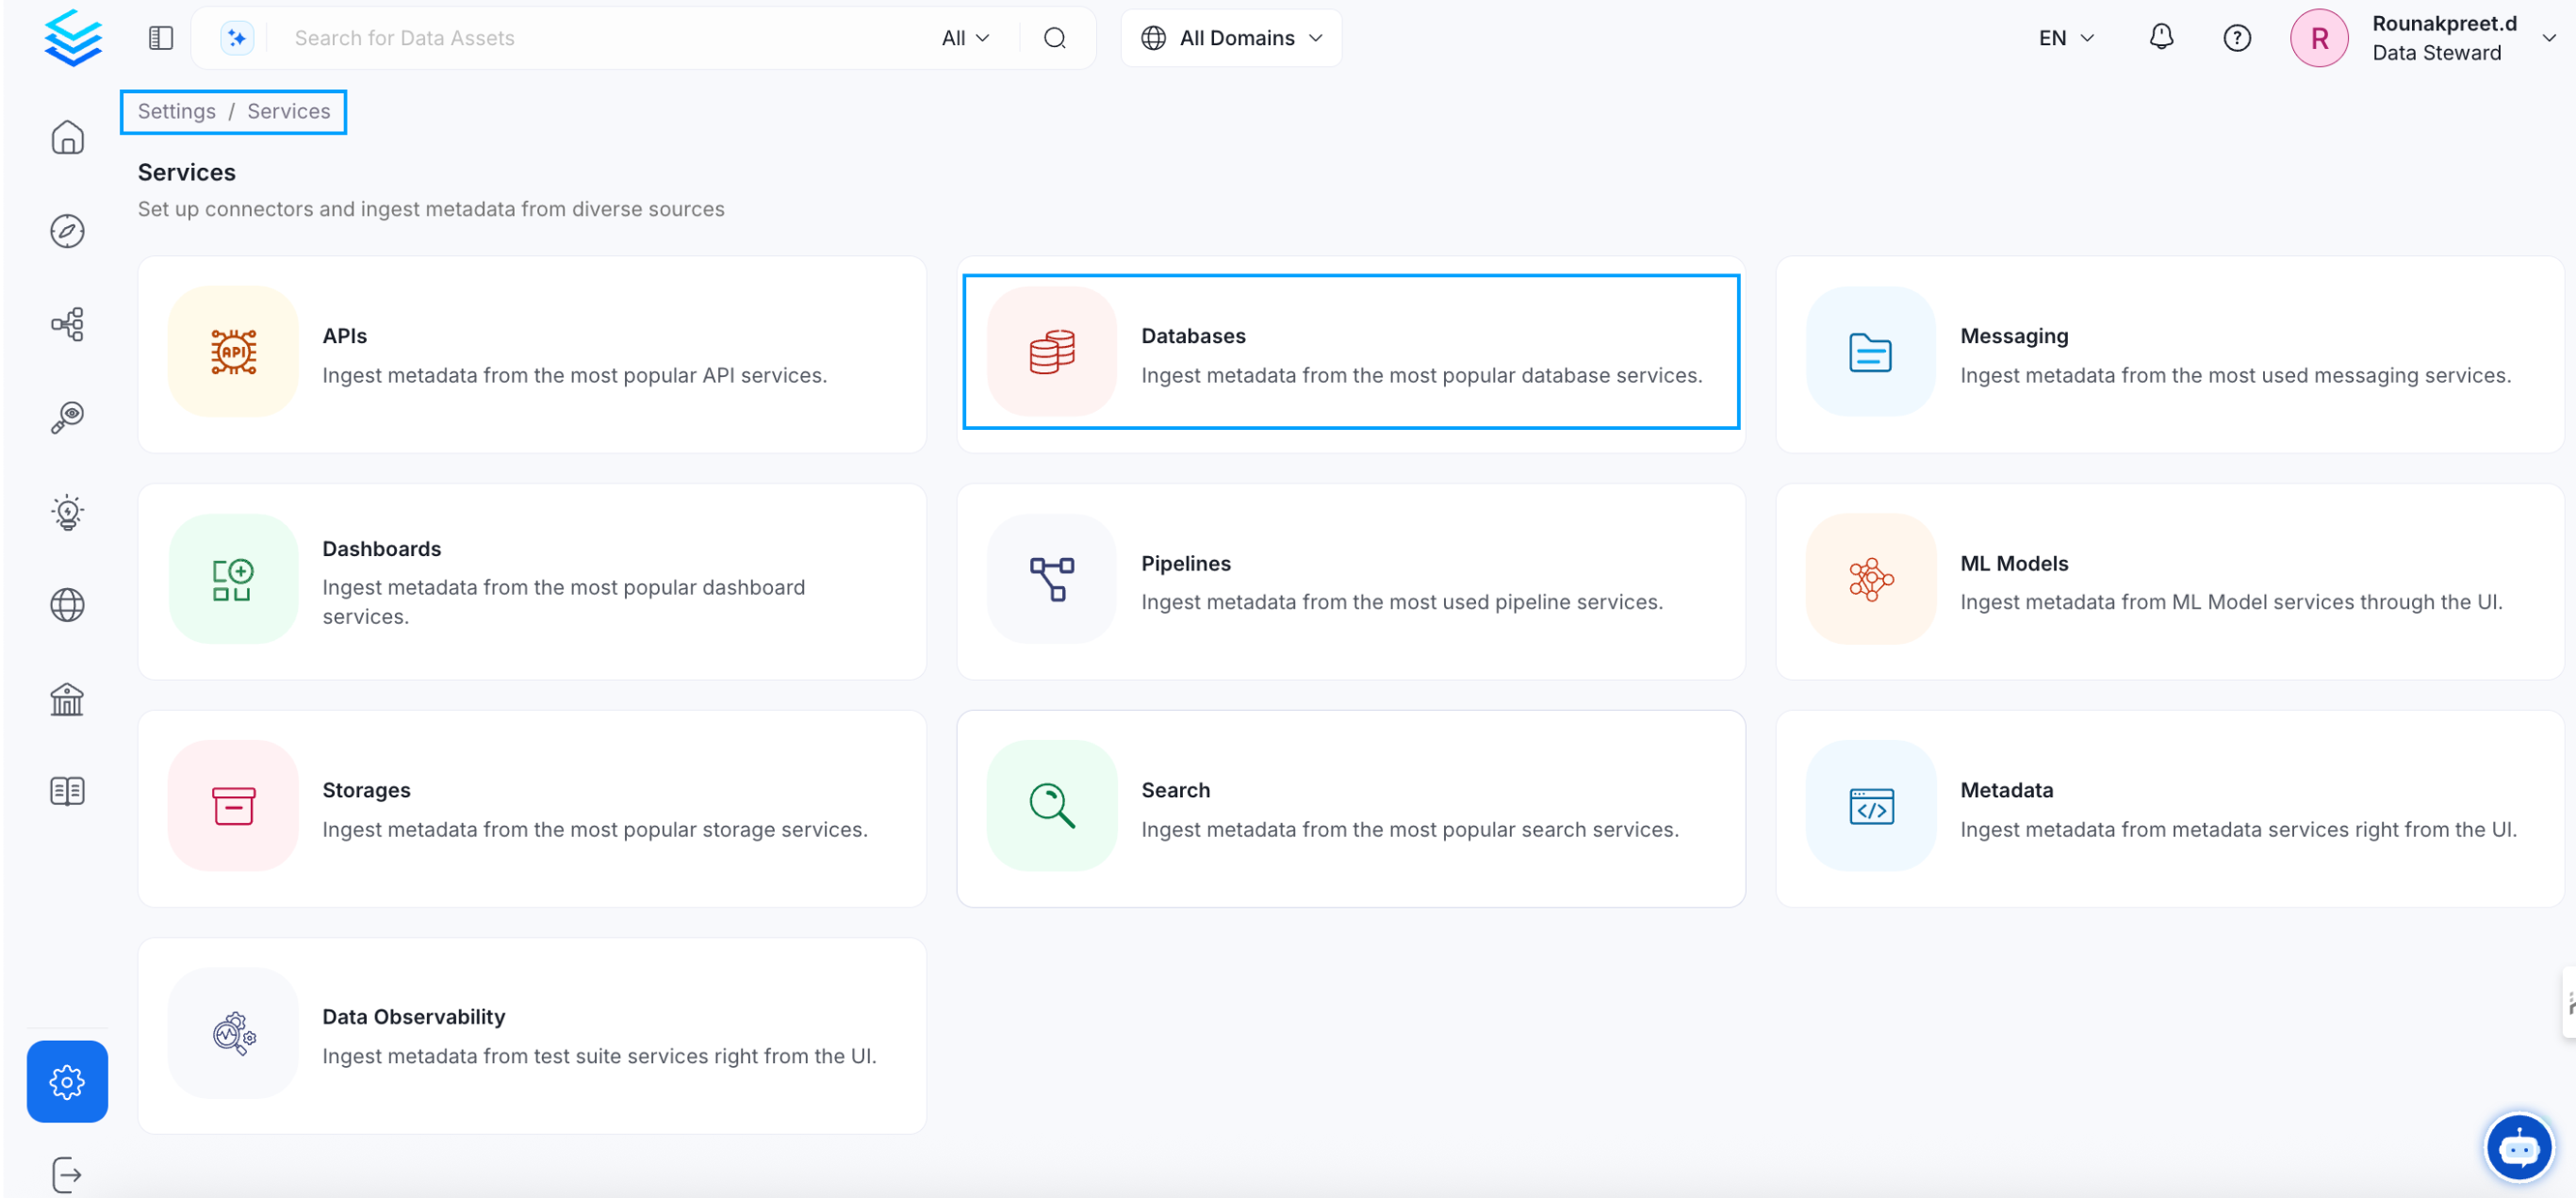Screen dimensions: 2576x1198
Task: Click the Insights lightbulb sidebar icon
Action: click(67, 512)
